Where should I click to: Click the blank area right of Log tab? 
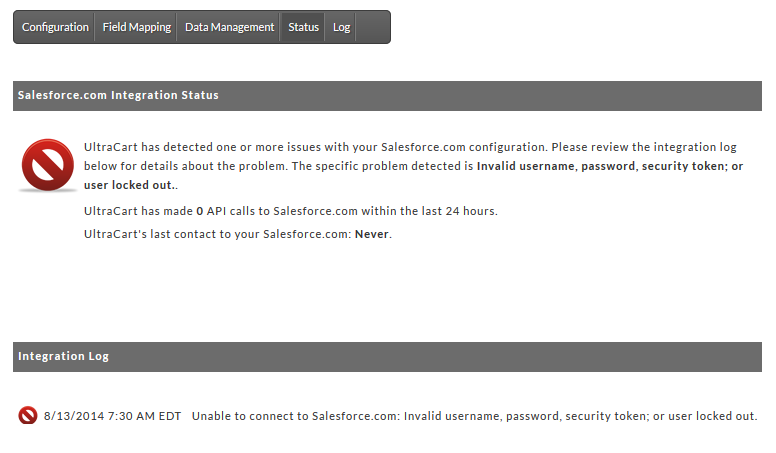pos(373,27)
